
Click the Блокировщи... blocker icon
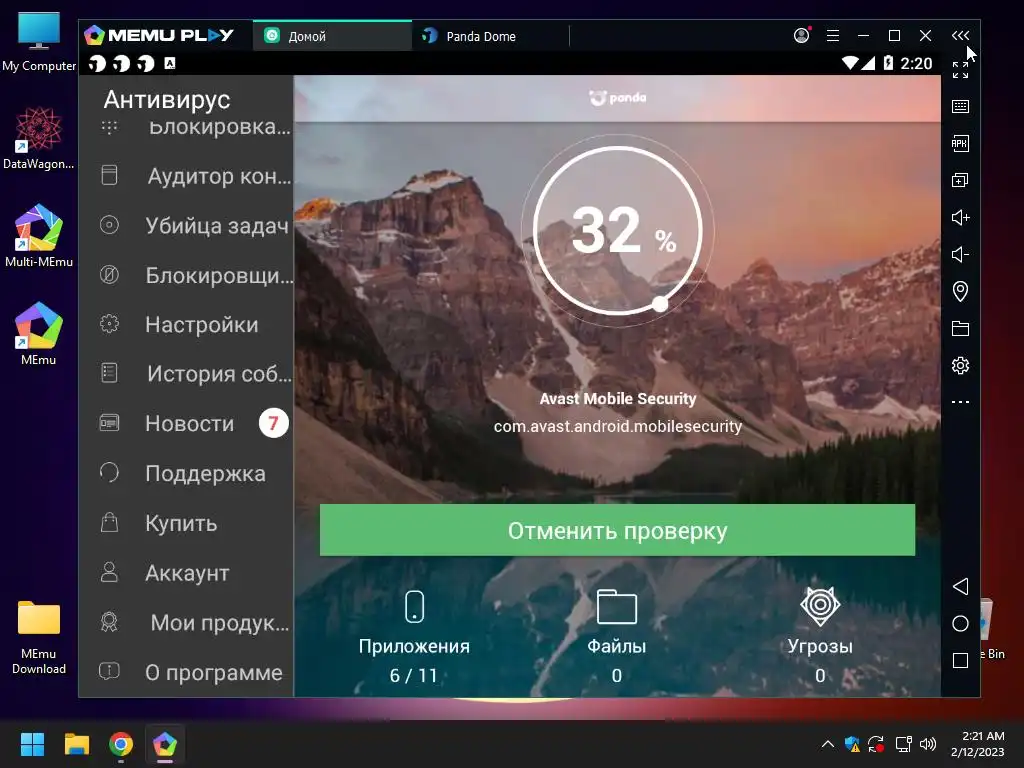click(109, 274)
